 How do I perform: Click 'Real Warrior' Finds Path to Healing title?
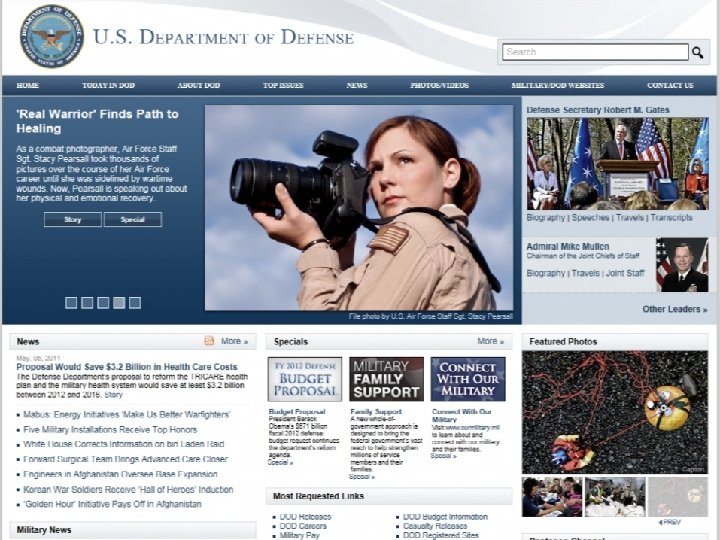[97, 121]
